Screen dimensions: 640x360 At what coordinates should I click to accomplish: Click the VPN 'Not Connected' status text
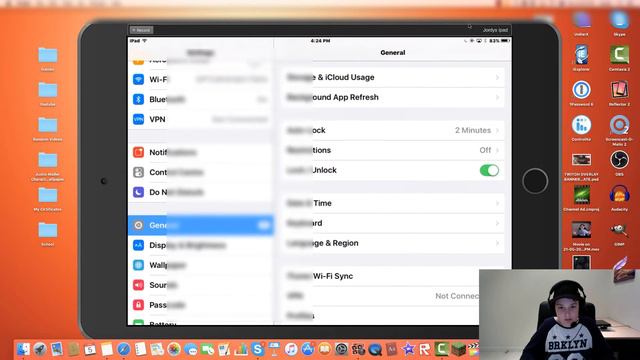tap(457, 296)
